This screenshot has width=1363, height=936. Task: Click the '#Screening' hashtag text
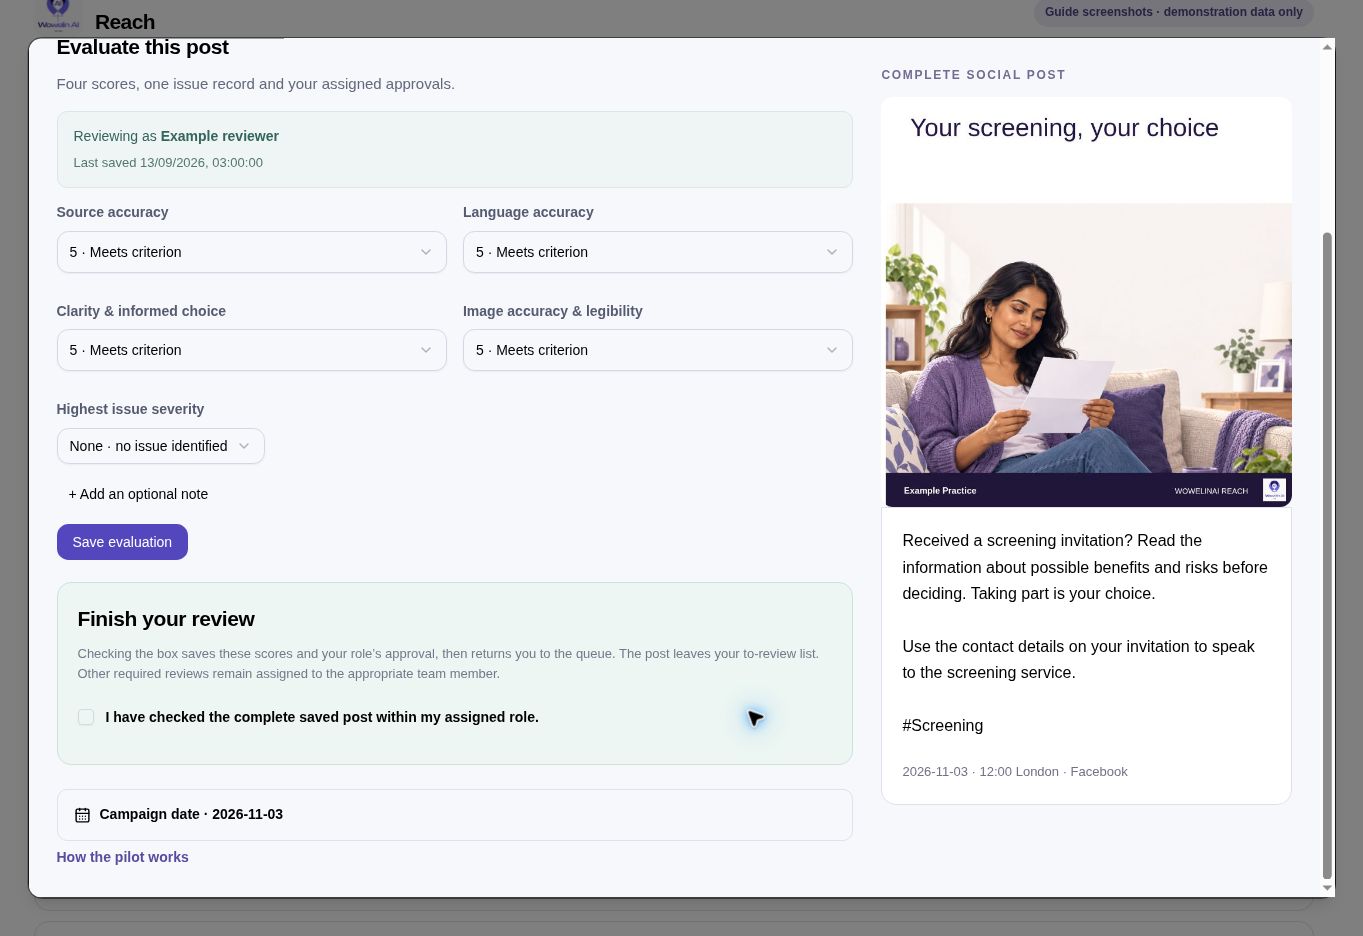942,726
